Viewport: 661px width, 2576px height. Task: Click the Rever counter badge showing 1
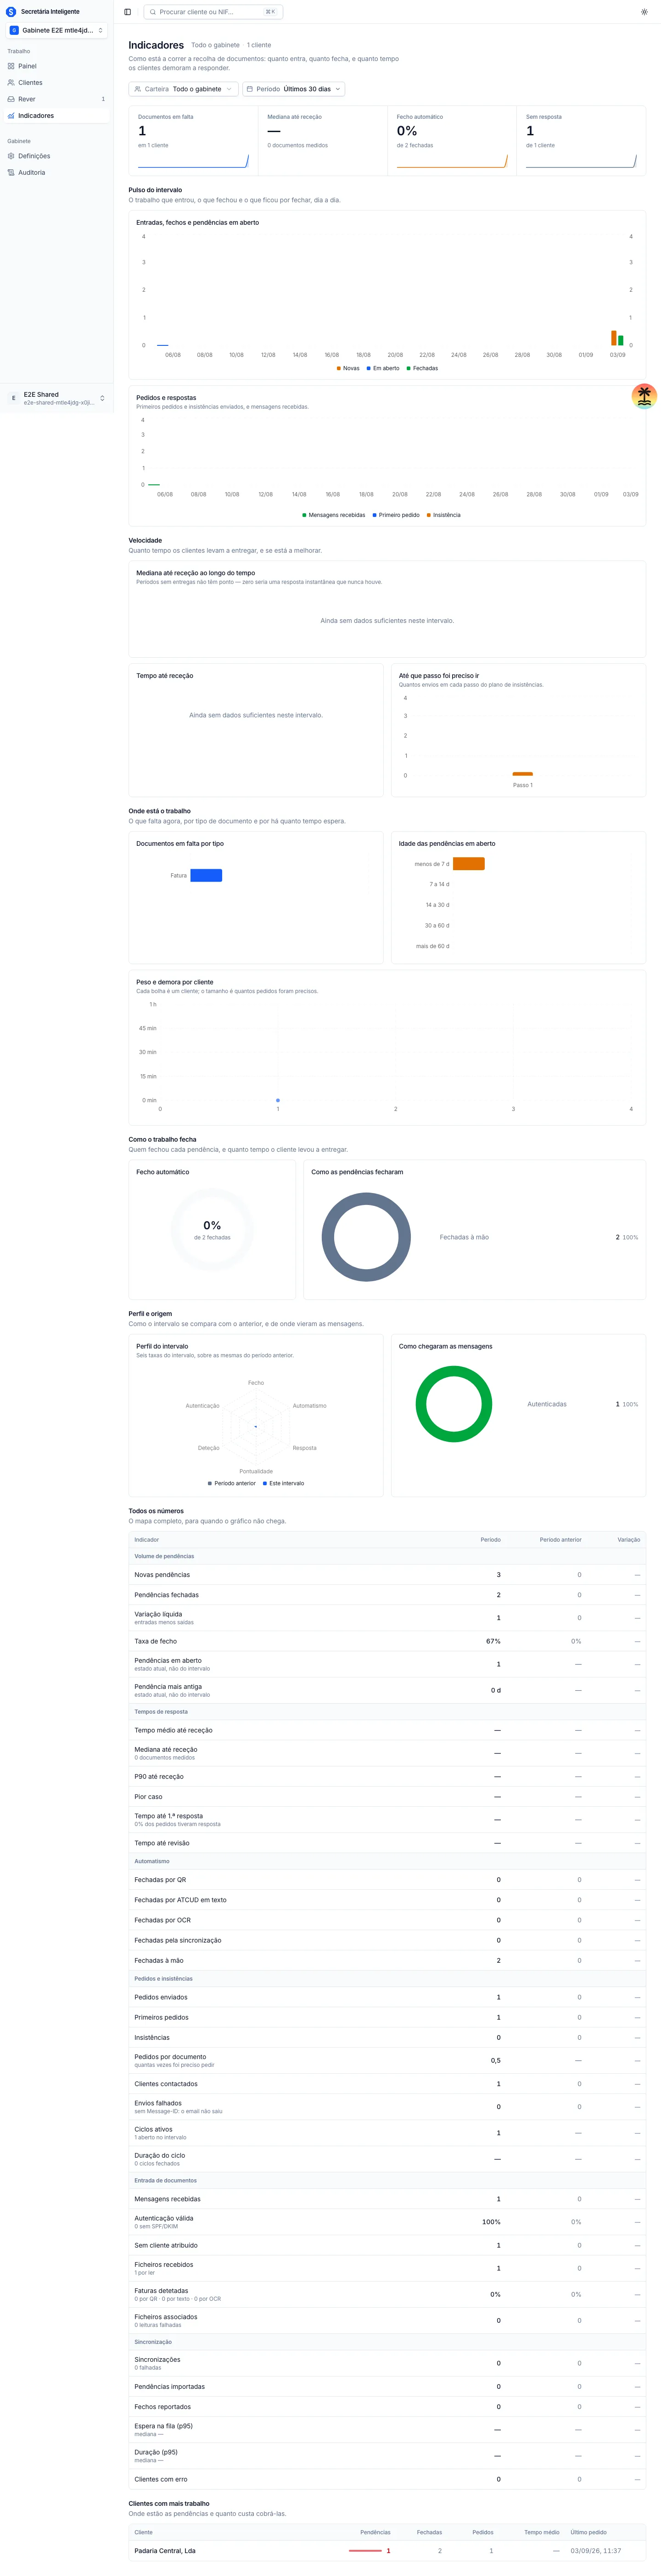click(x=103, y=99)
